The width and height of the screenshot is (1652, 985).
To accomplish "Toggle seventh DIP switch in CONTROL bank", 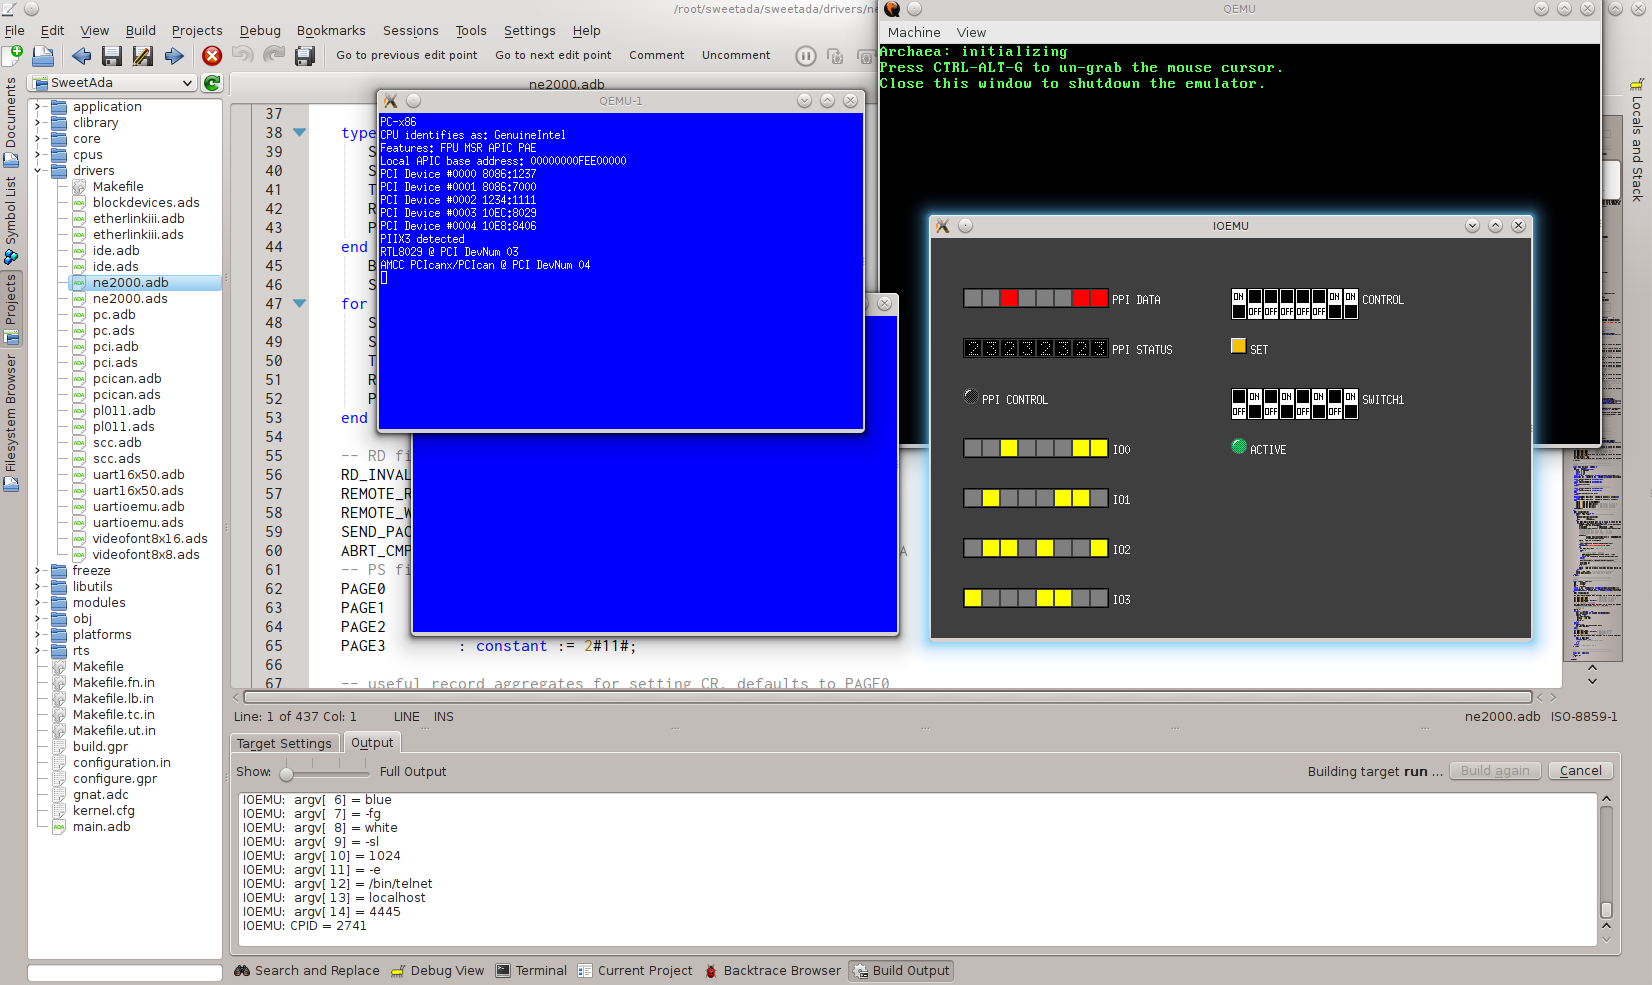I will pyautogui.click(x=1335, y=304).
